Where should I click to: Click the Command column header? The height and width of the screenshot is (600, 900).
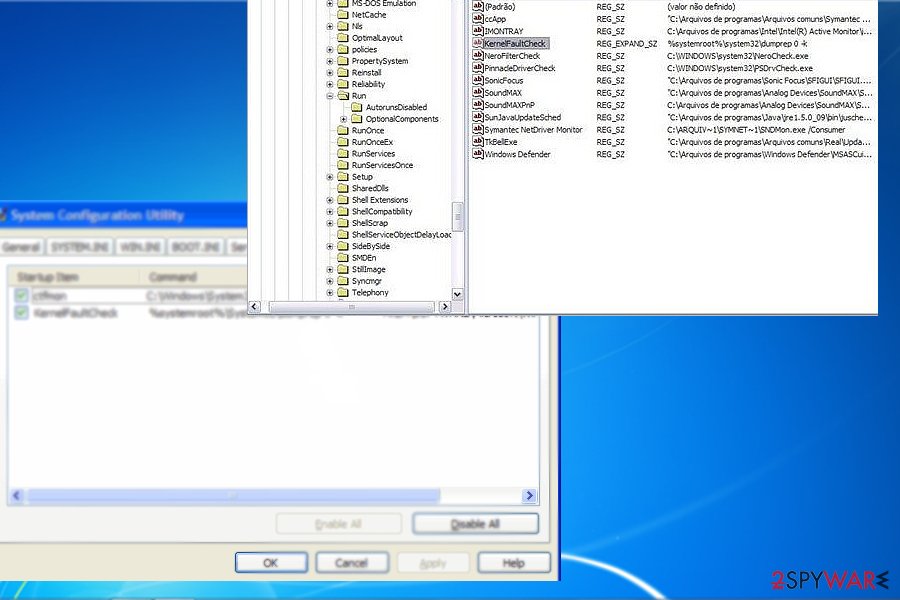point(193,277)
